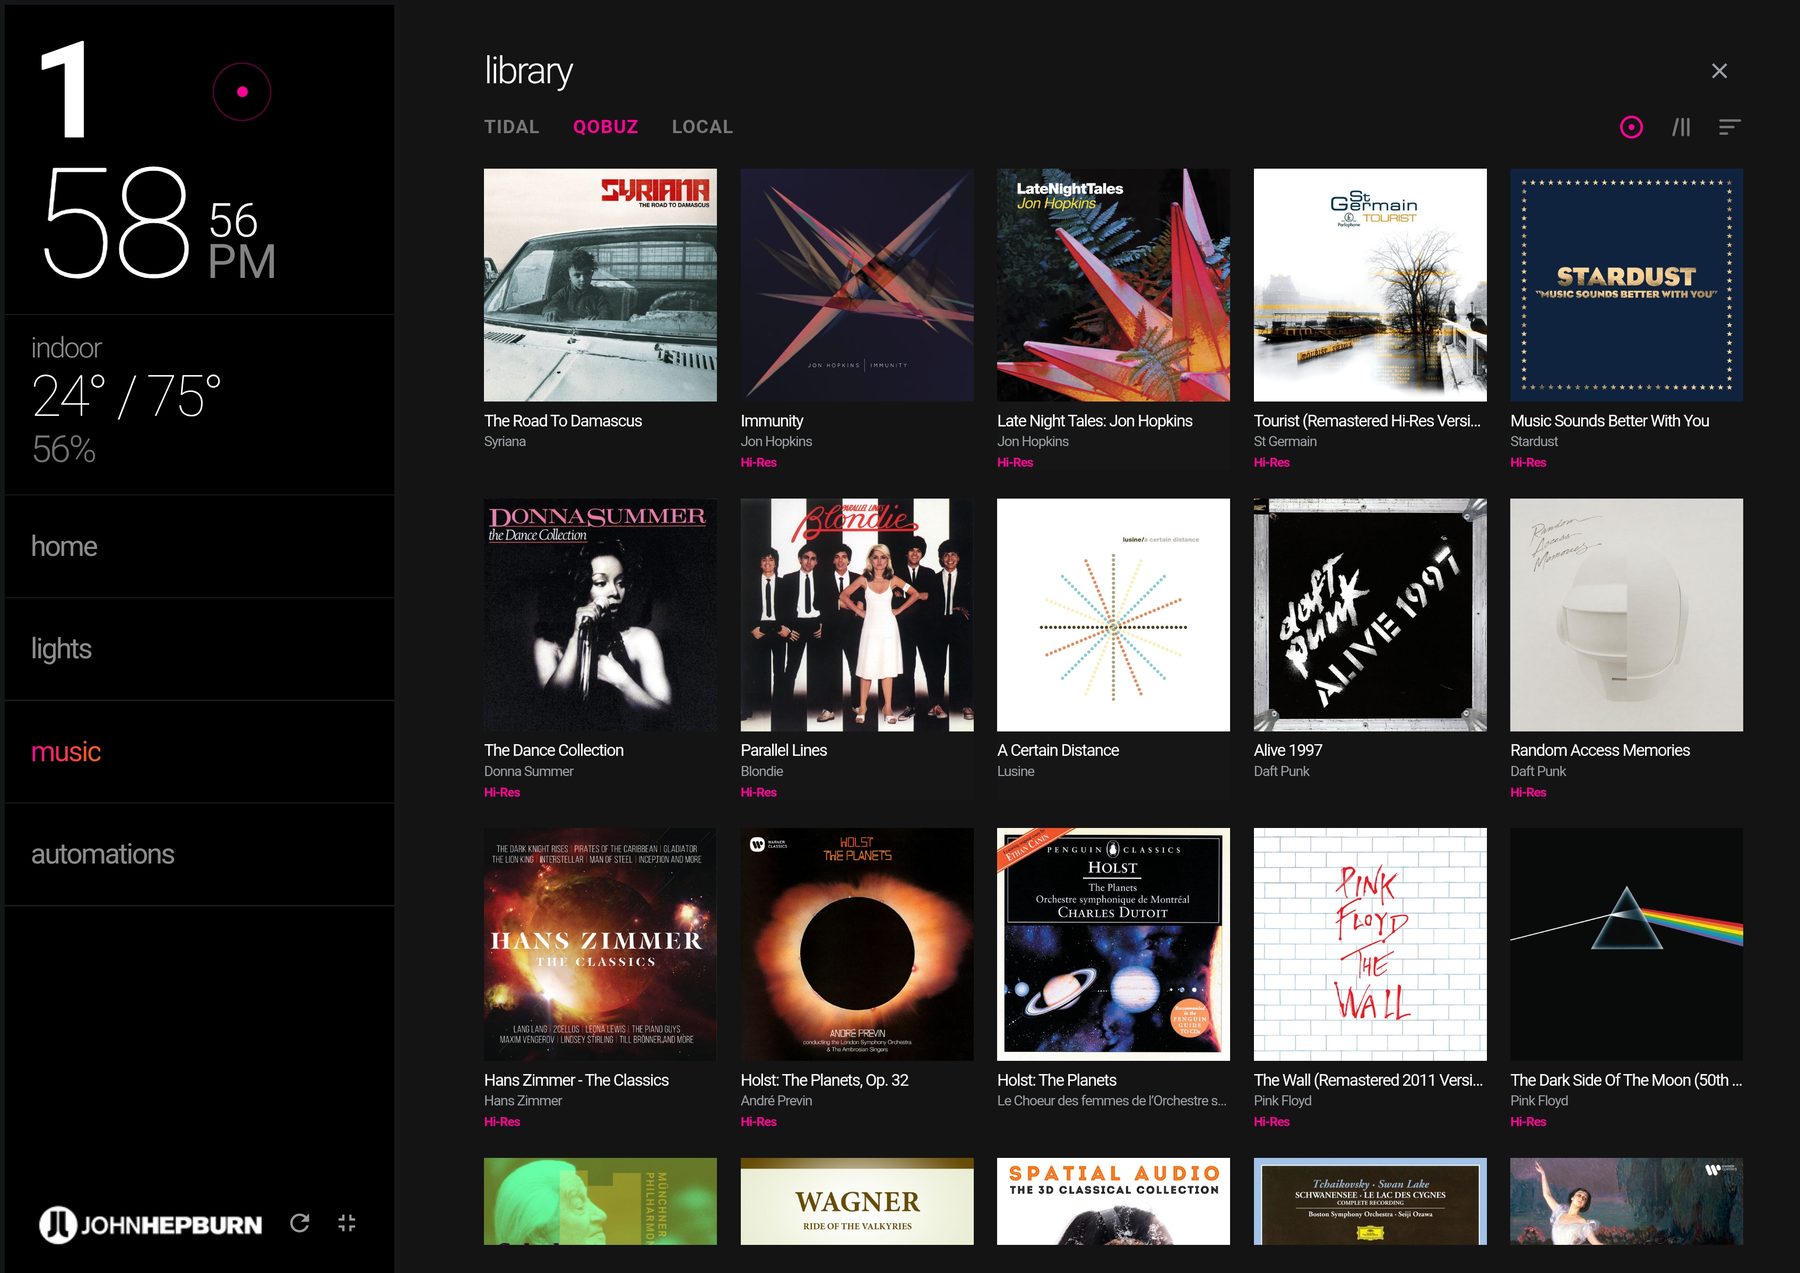Click the artist name "St Germain"
The image size is (1800, 1273).
tap(1285, 441)
